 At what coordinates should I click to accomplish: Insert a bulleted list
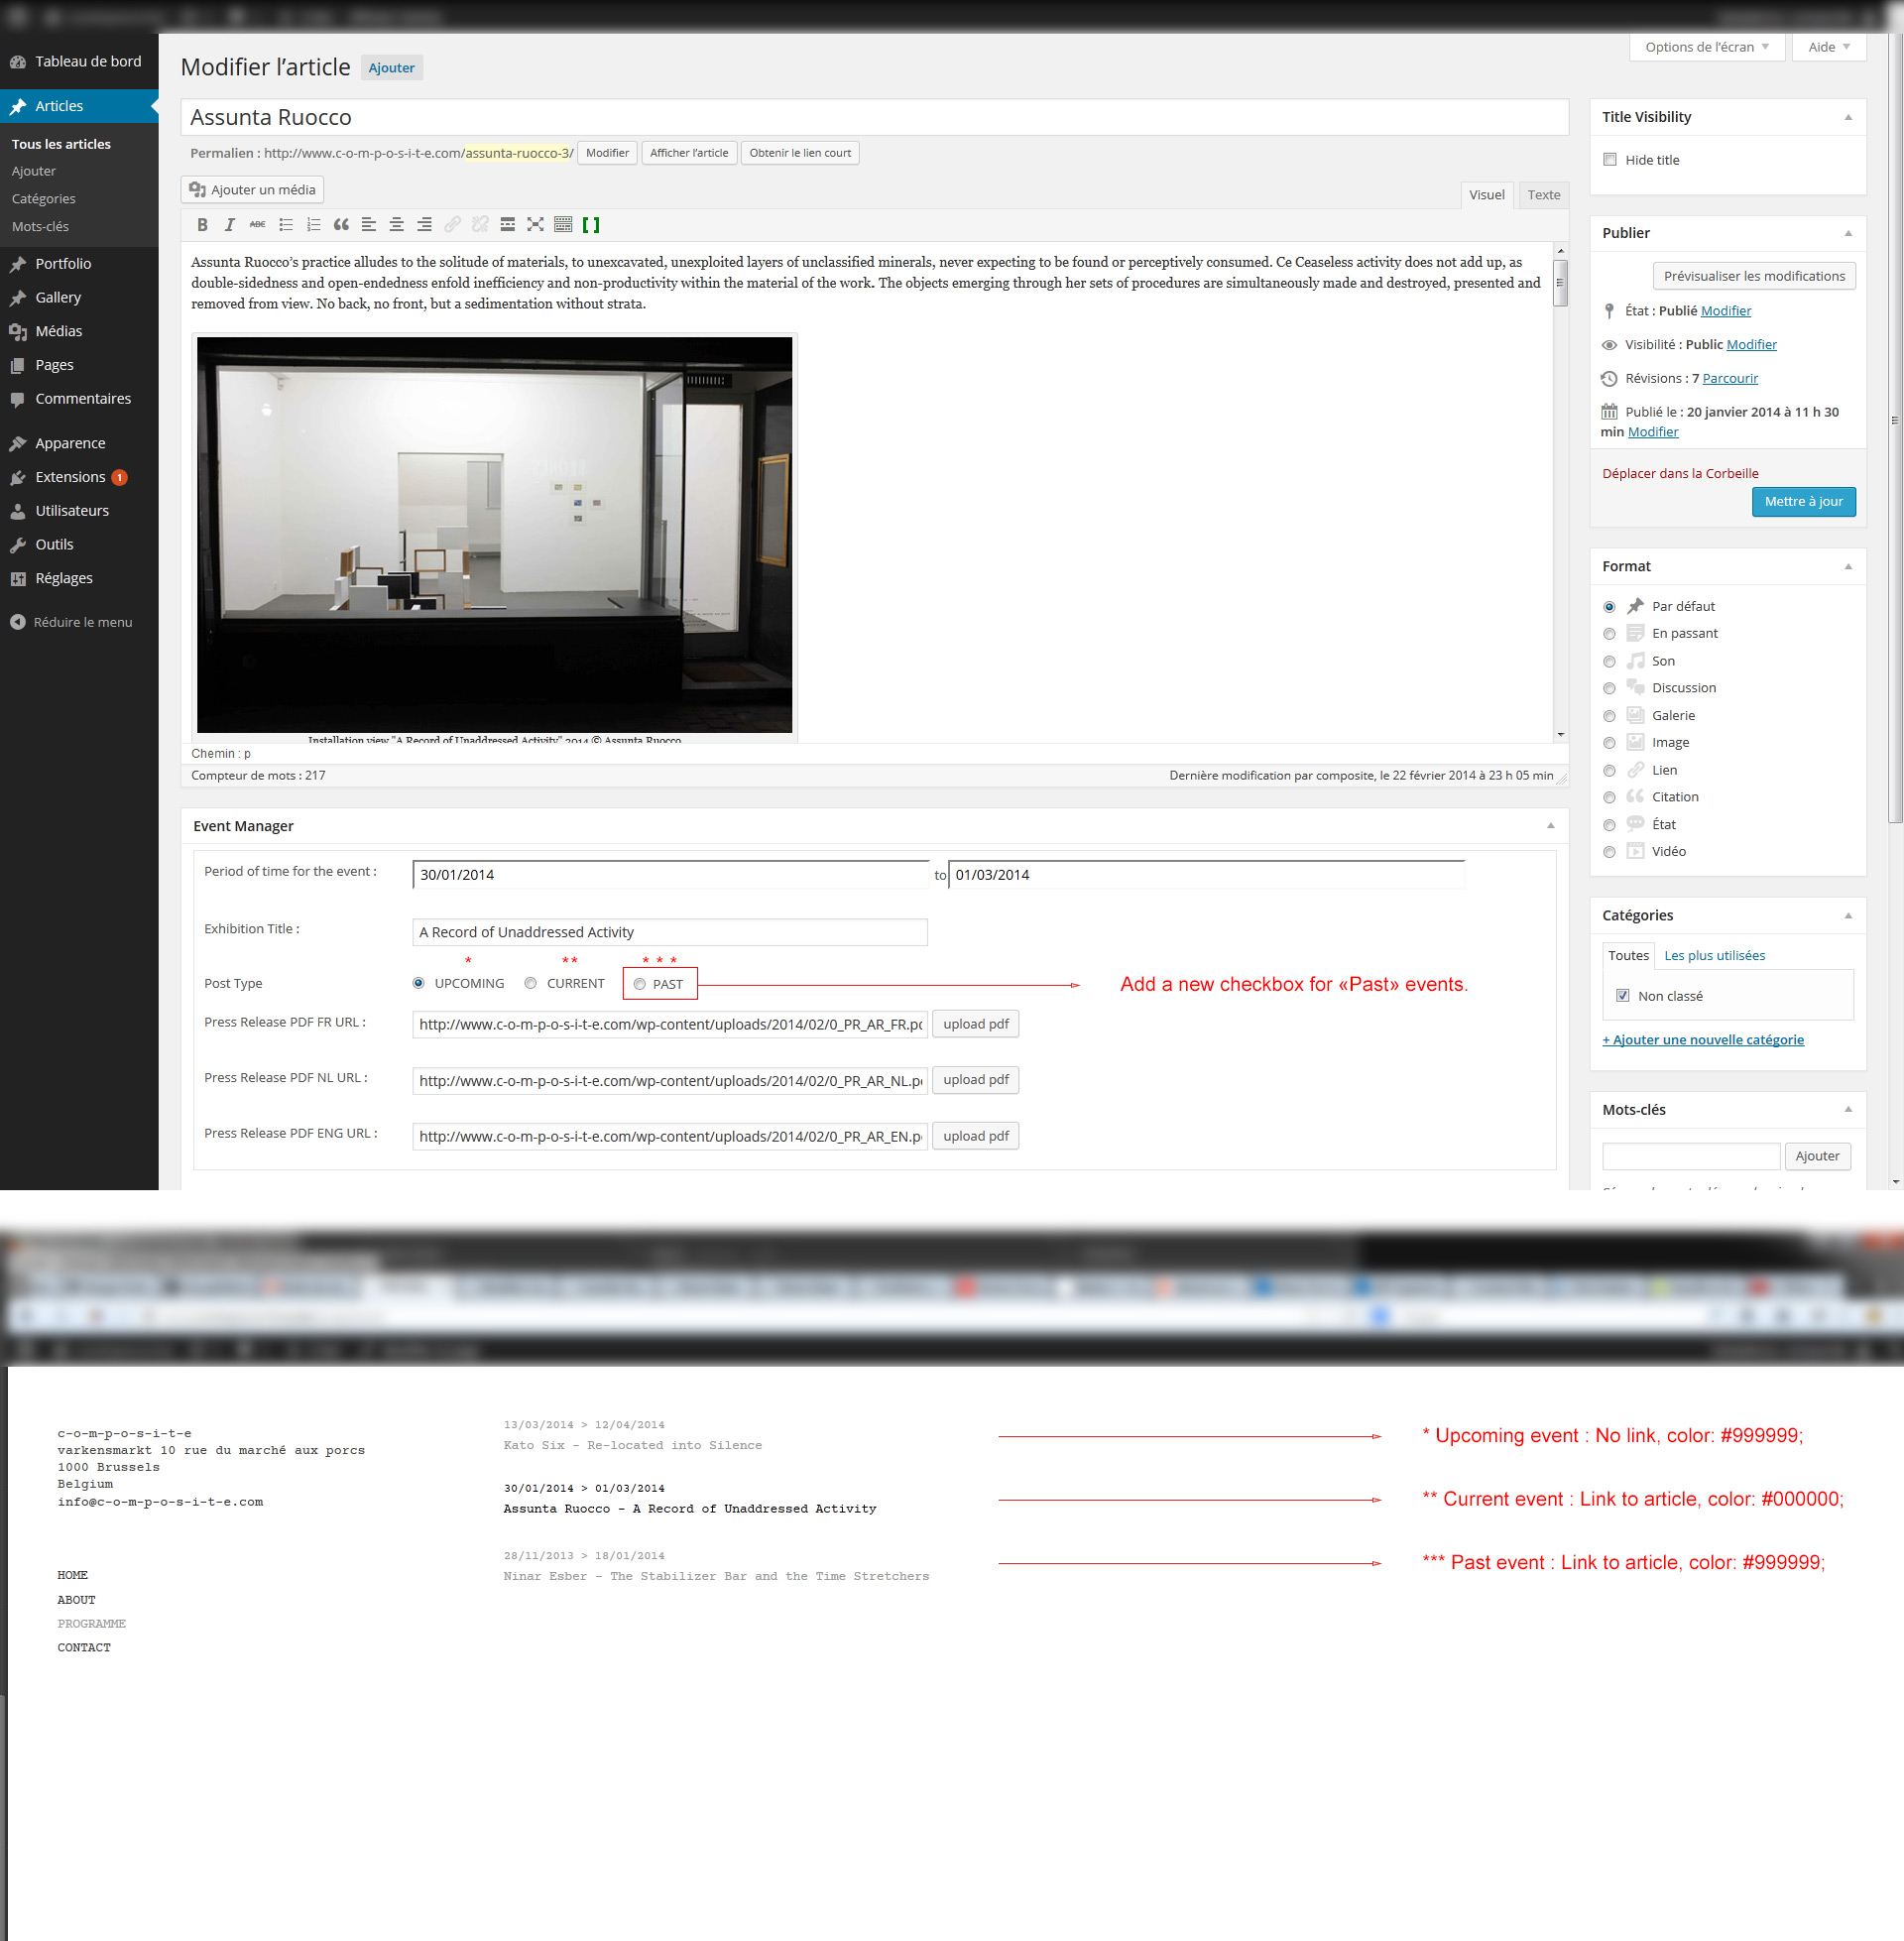coord(285,224)
